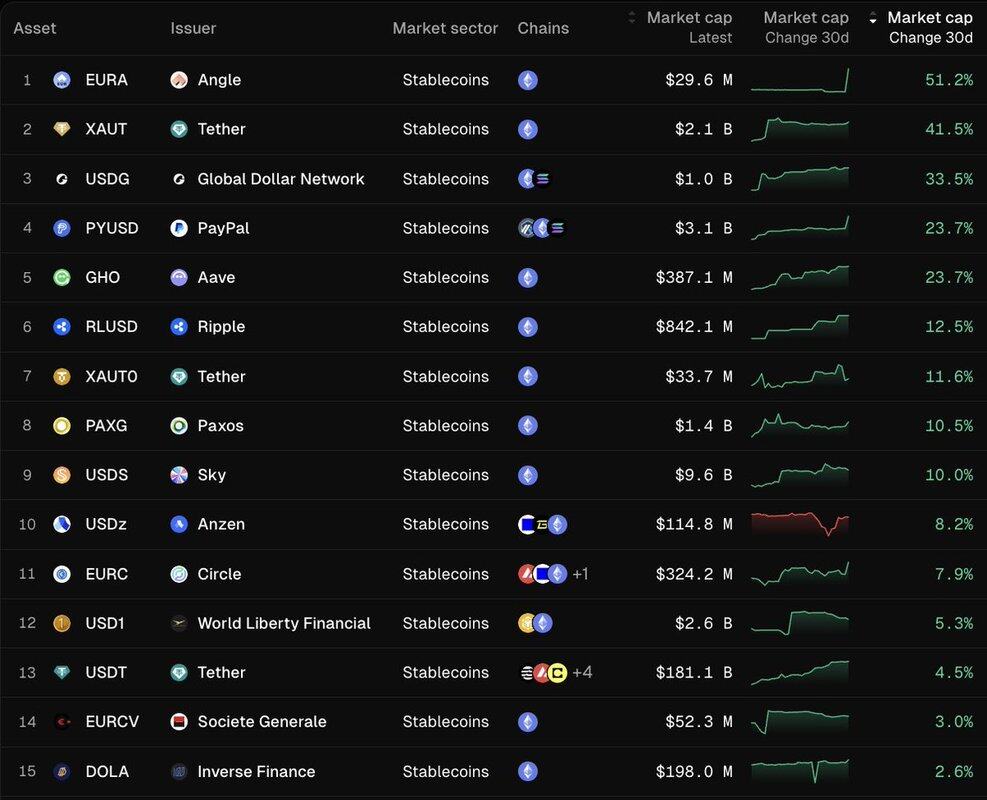Click the Societe Generale issuer logo
The width and height of the screenshot is (987, 800).
(x=179, y=722)
